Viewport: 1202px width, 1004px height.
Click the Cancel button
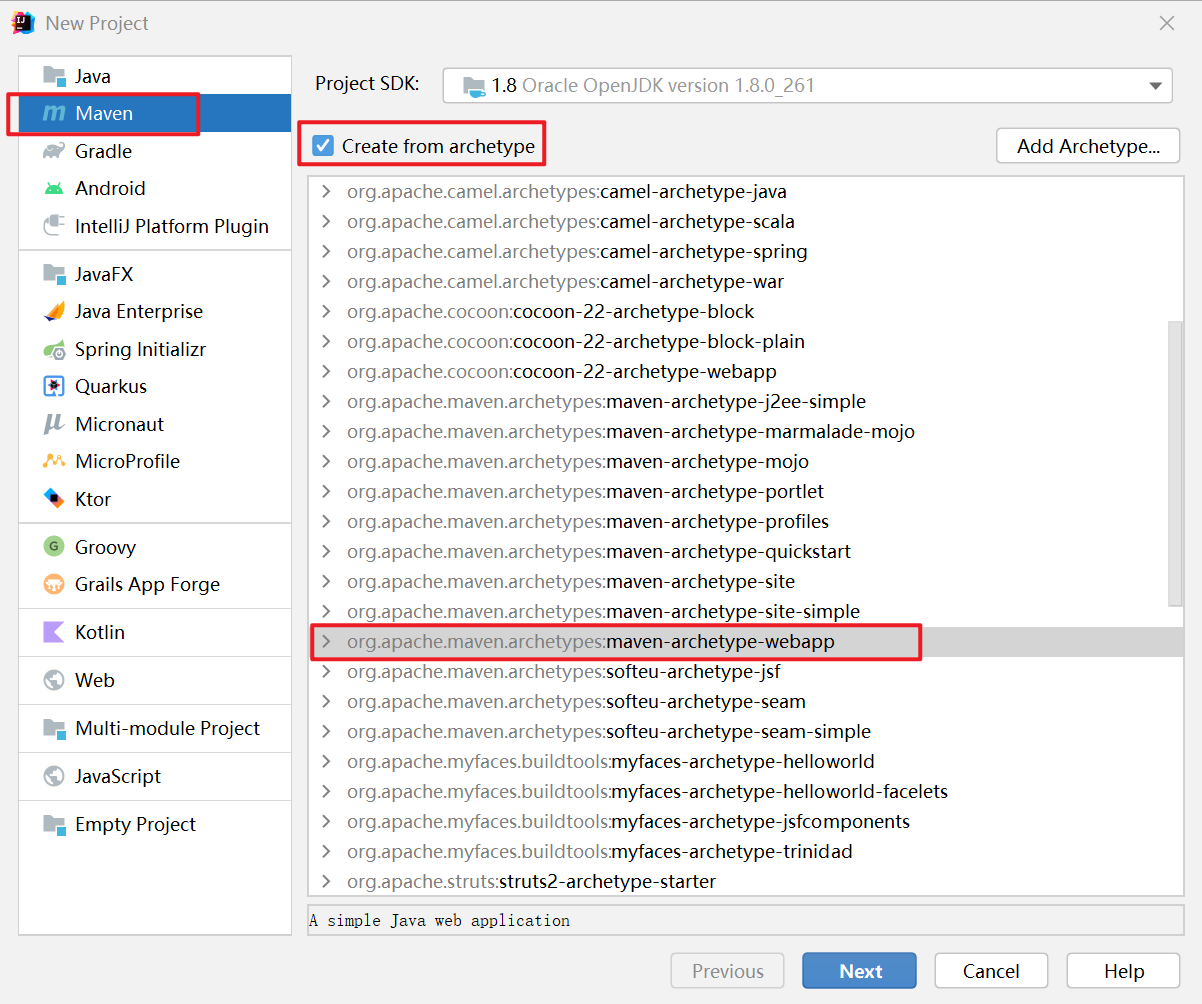pyautogui.click(x=991, y=971)
